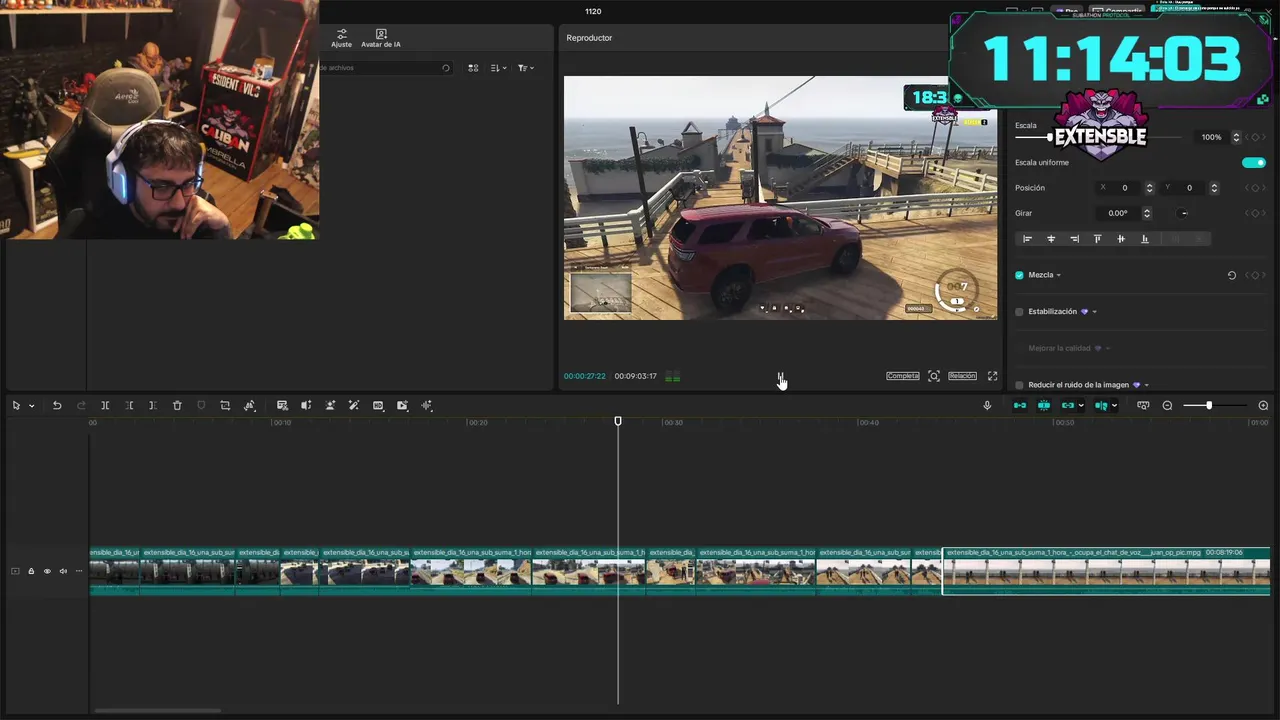
Task: Undo the last edit
Action: 57,405
